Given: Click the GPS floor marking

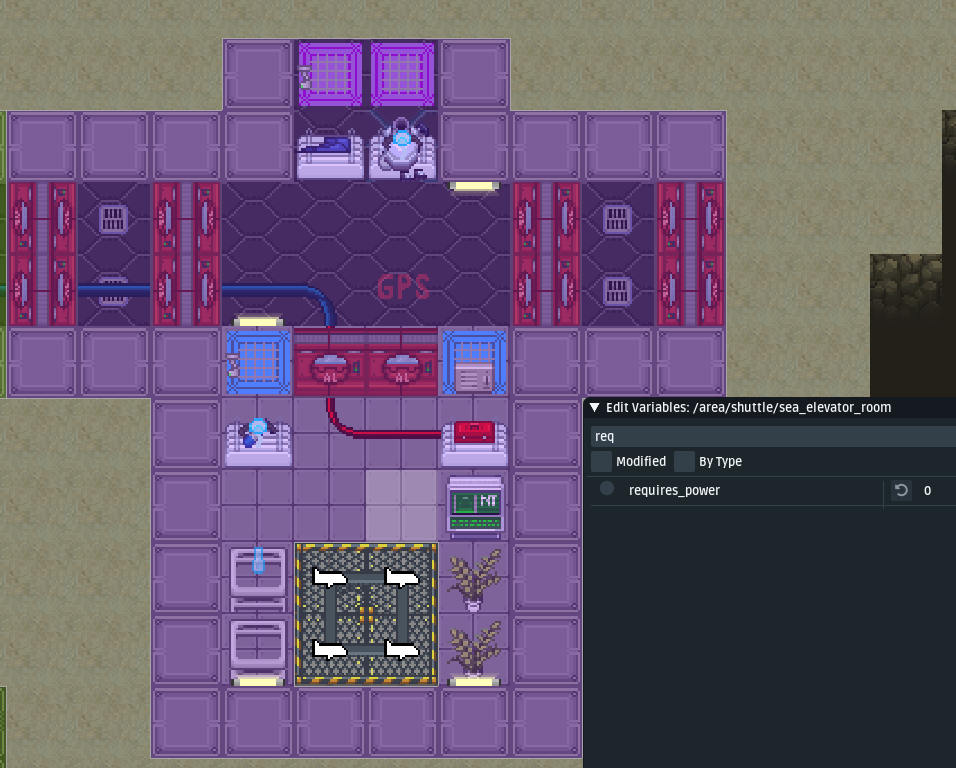Looking at the screenshot, I should [x=403, y=287].
